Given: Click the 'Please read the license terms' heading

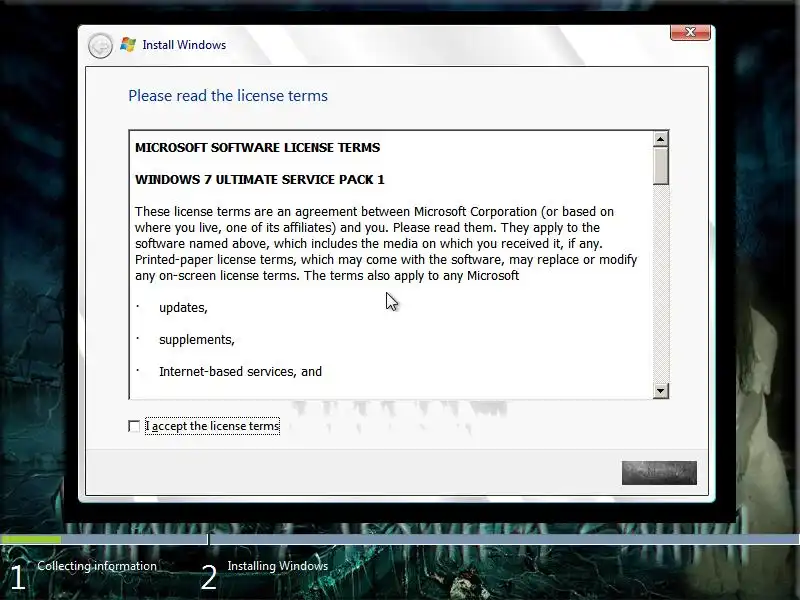Looking at the screenshot, I should [x=228, y=96].
